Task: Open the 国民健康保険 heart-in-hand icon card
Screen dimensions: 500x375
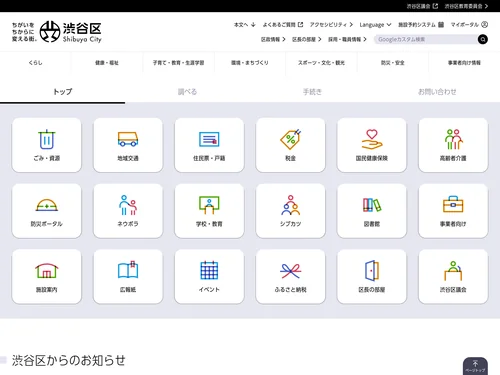Action: (x=372, y=145)
